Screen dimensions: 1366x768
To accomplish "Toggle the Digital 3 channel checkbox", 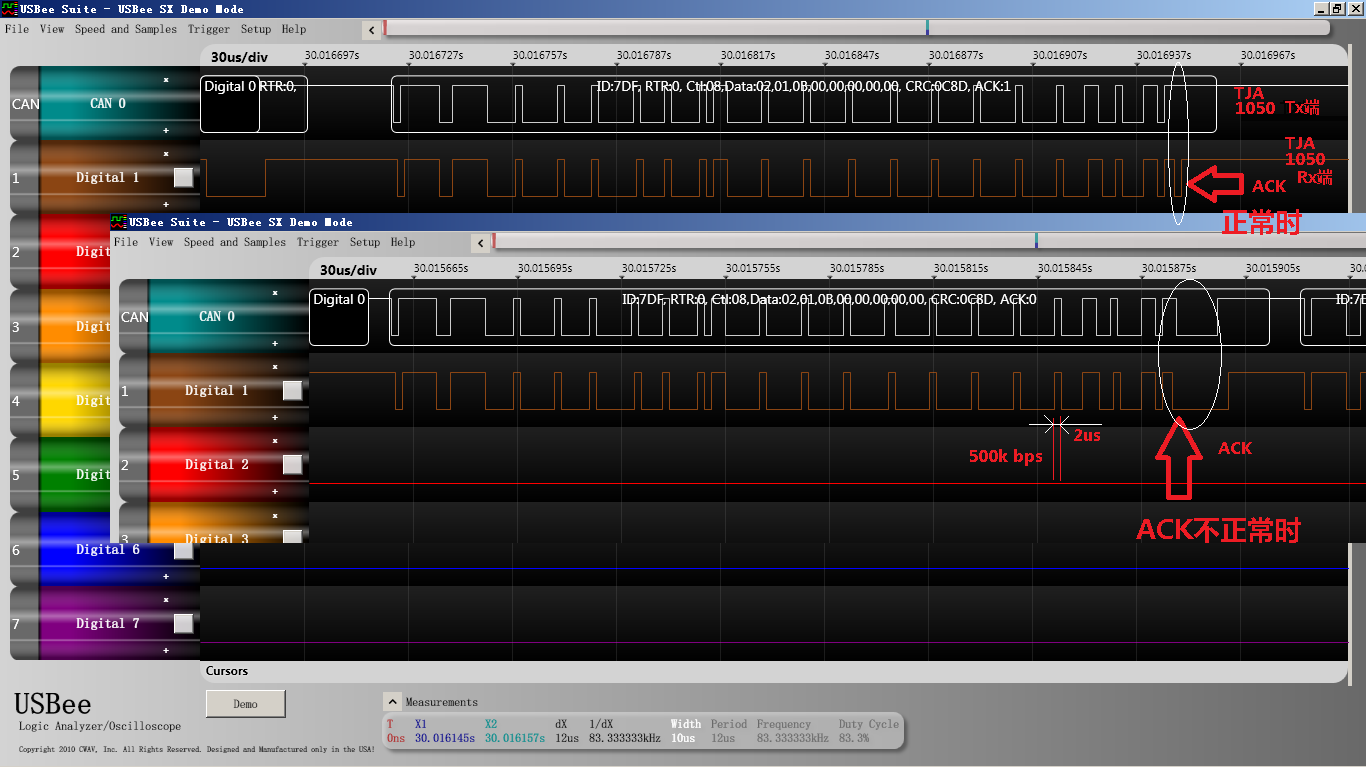I will pyautogui.click(x=292, y=535).
